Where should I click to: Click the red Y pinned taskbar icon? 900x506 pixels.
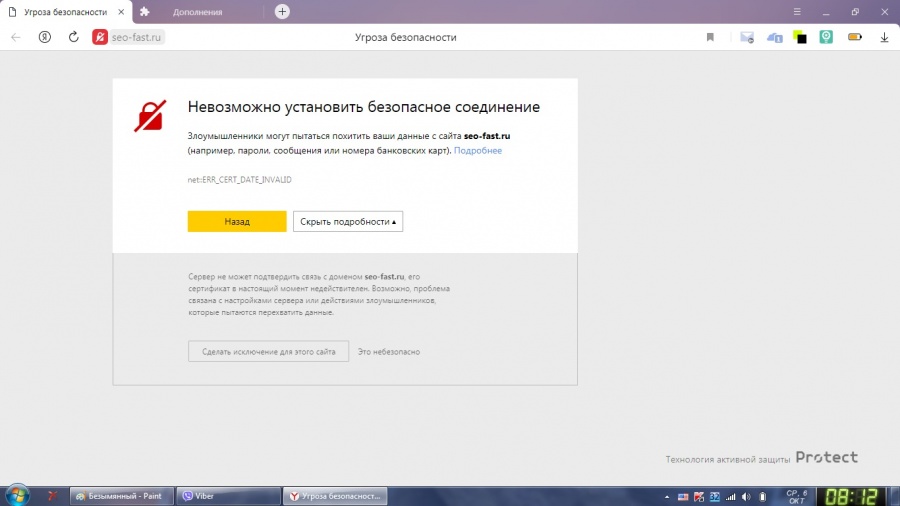tap(52, 496)
